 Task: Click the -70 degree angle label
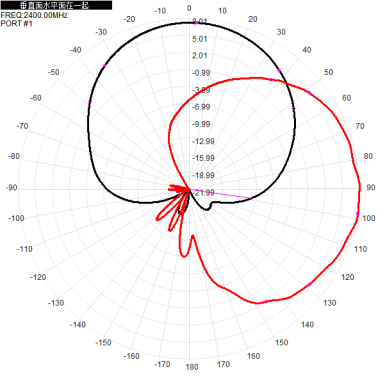tap(22, 126)
